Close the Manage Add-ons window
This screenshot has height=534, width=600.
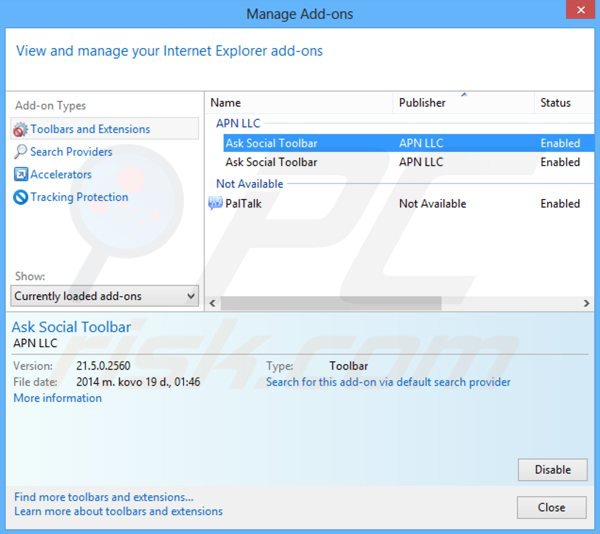[x=580, y=9]
